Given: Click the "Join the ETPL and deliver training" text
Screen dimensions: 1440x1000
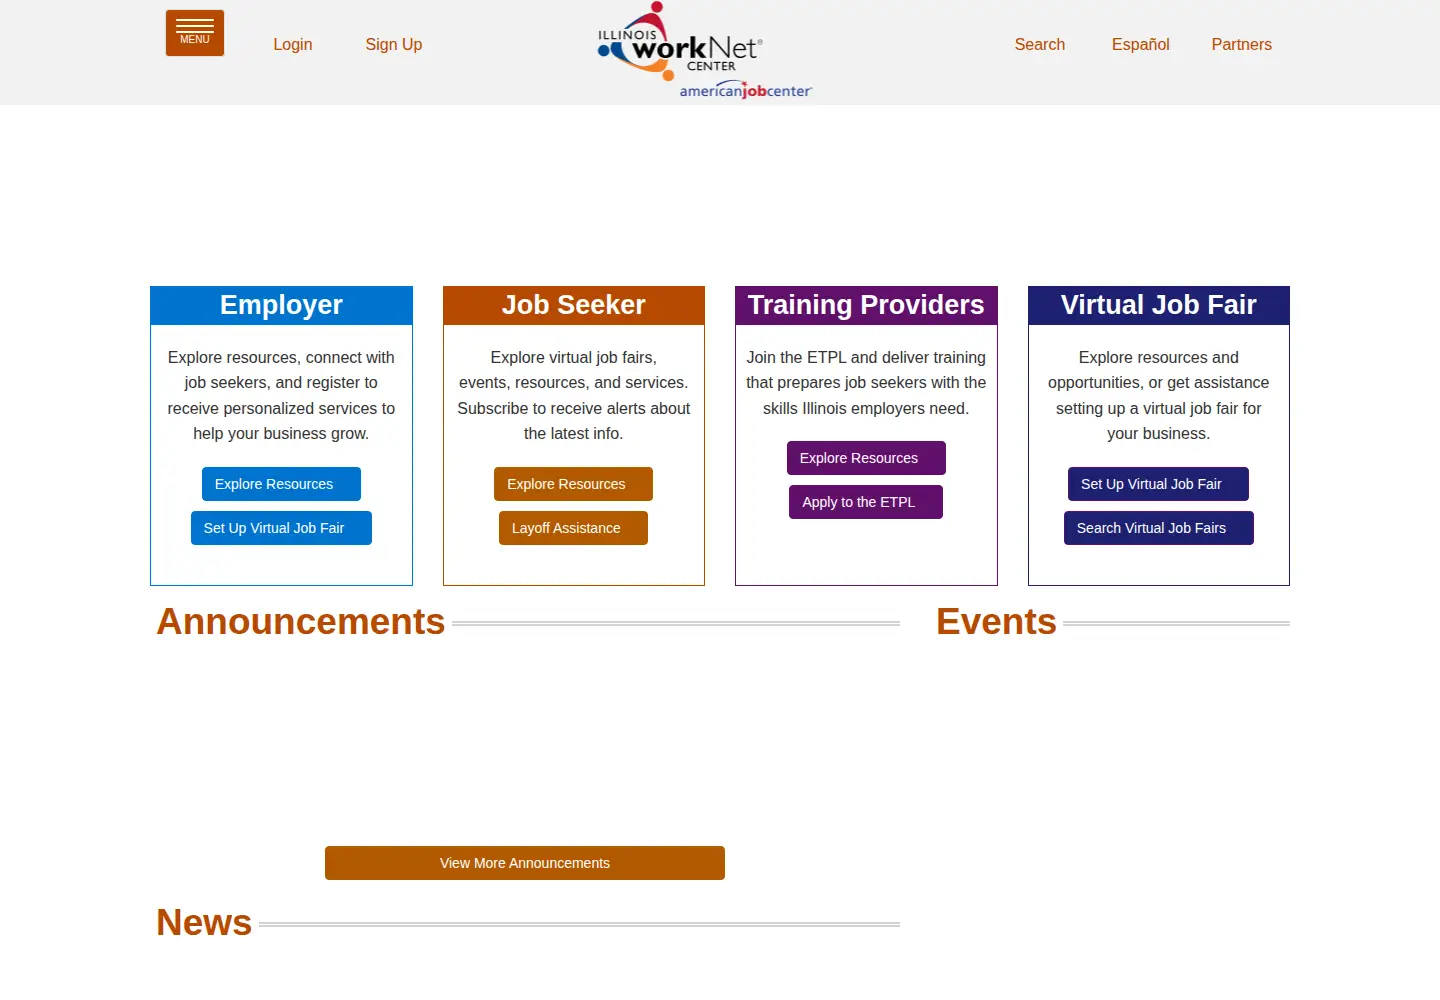Looking at the screenshot, I should [x=866, y=383].
